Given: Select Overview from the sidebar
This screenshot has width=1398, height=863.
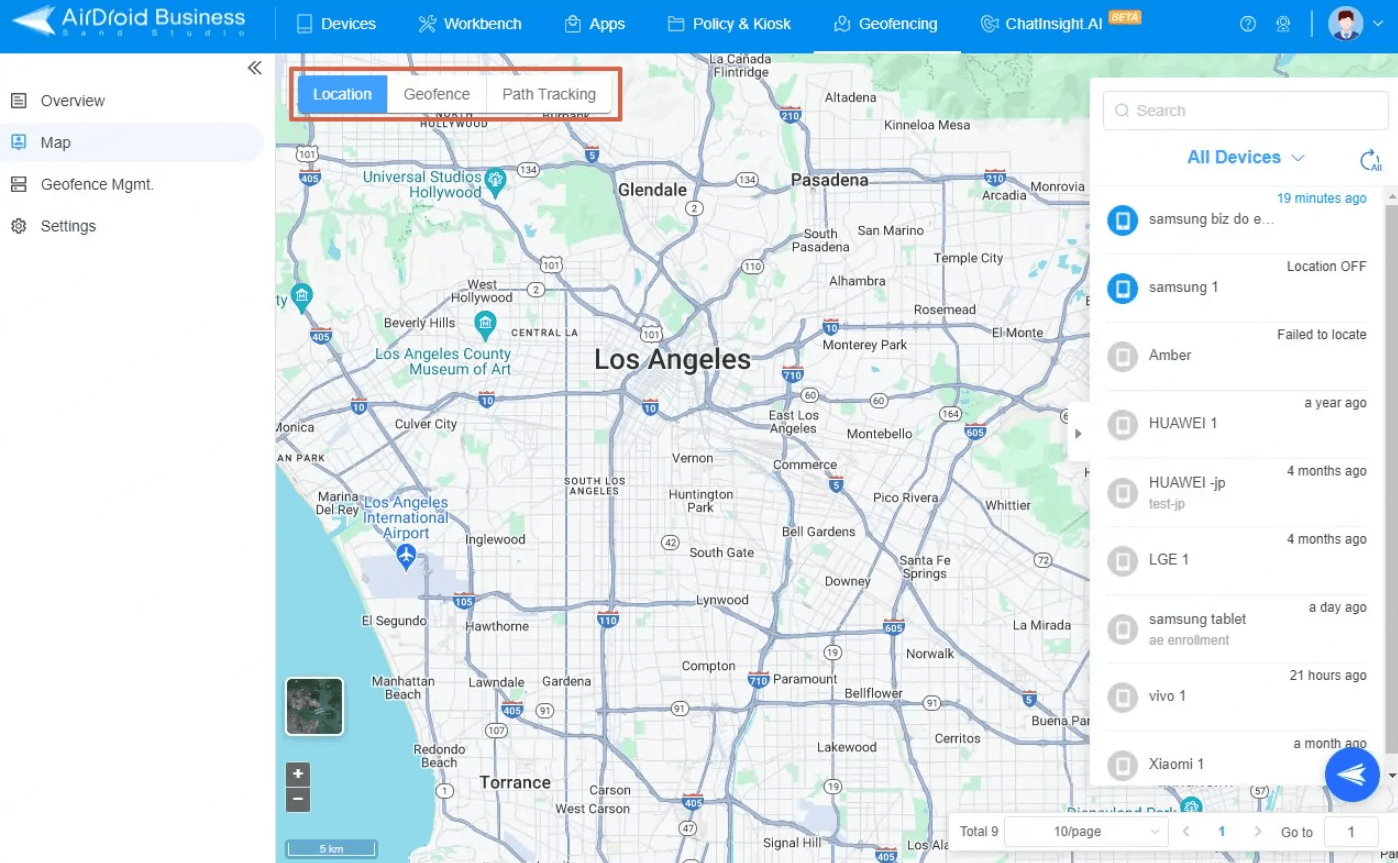Looking at the screenshot, I should (x=72, y=100).
